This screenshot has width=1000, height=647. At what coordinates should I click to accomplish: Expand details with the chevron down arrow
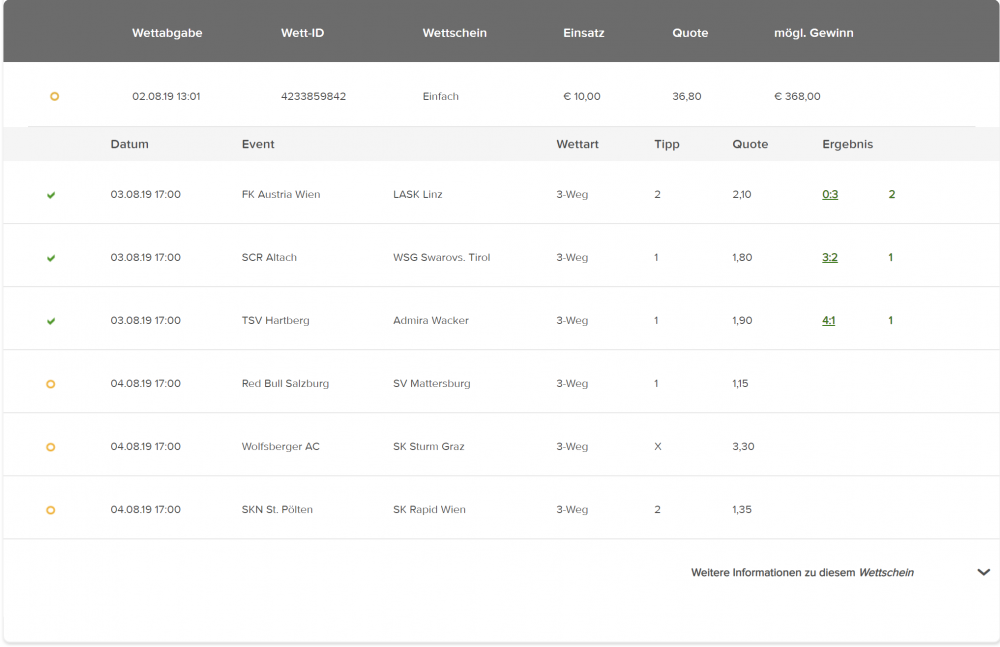[x=982, y=573]
